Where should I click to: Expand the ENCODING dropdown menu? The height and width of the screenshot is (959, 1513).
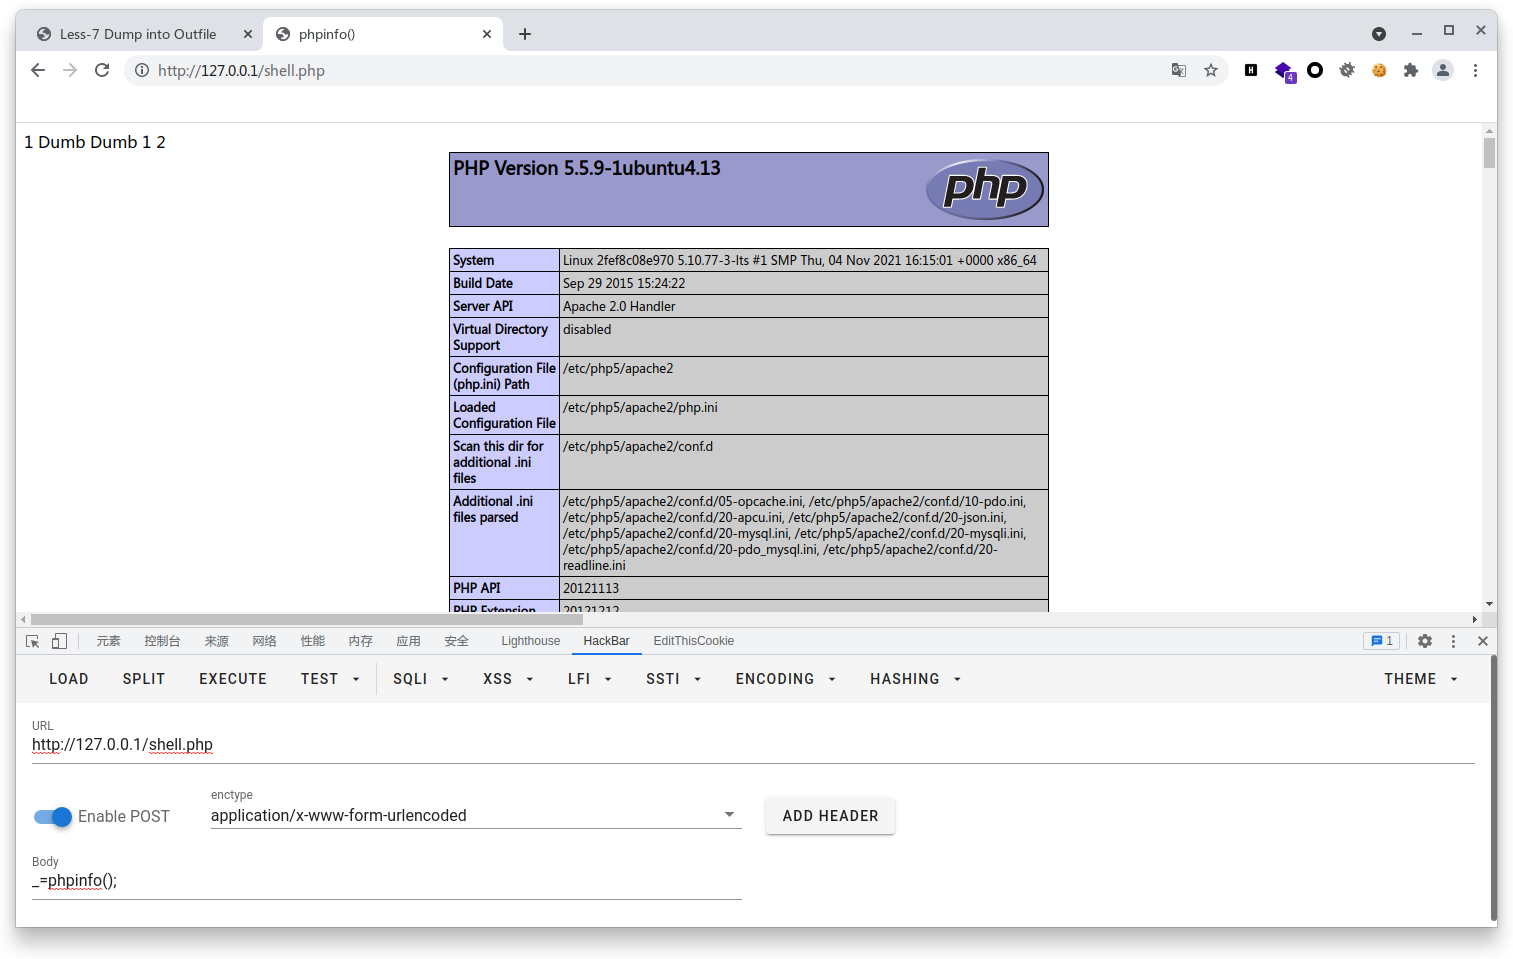[786, 679]
